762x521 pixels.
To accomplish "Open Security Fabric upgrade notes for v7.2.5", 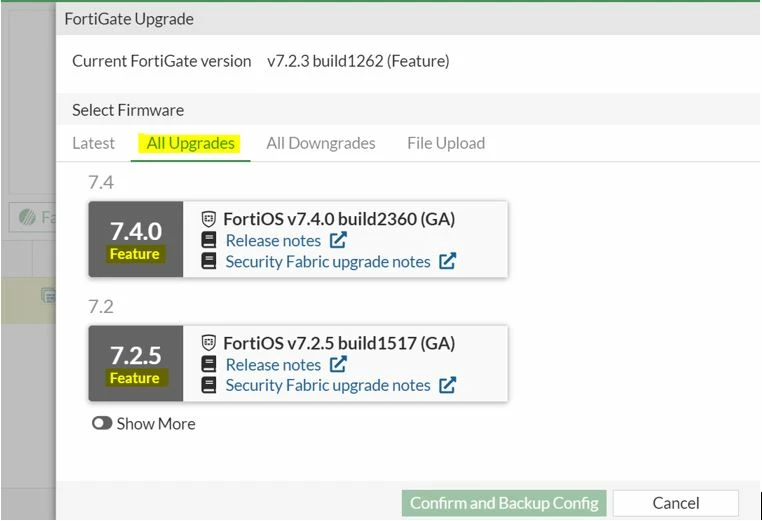I will (x=328, y=385).
